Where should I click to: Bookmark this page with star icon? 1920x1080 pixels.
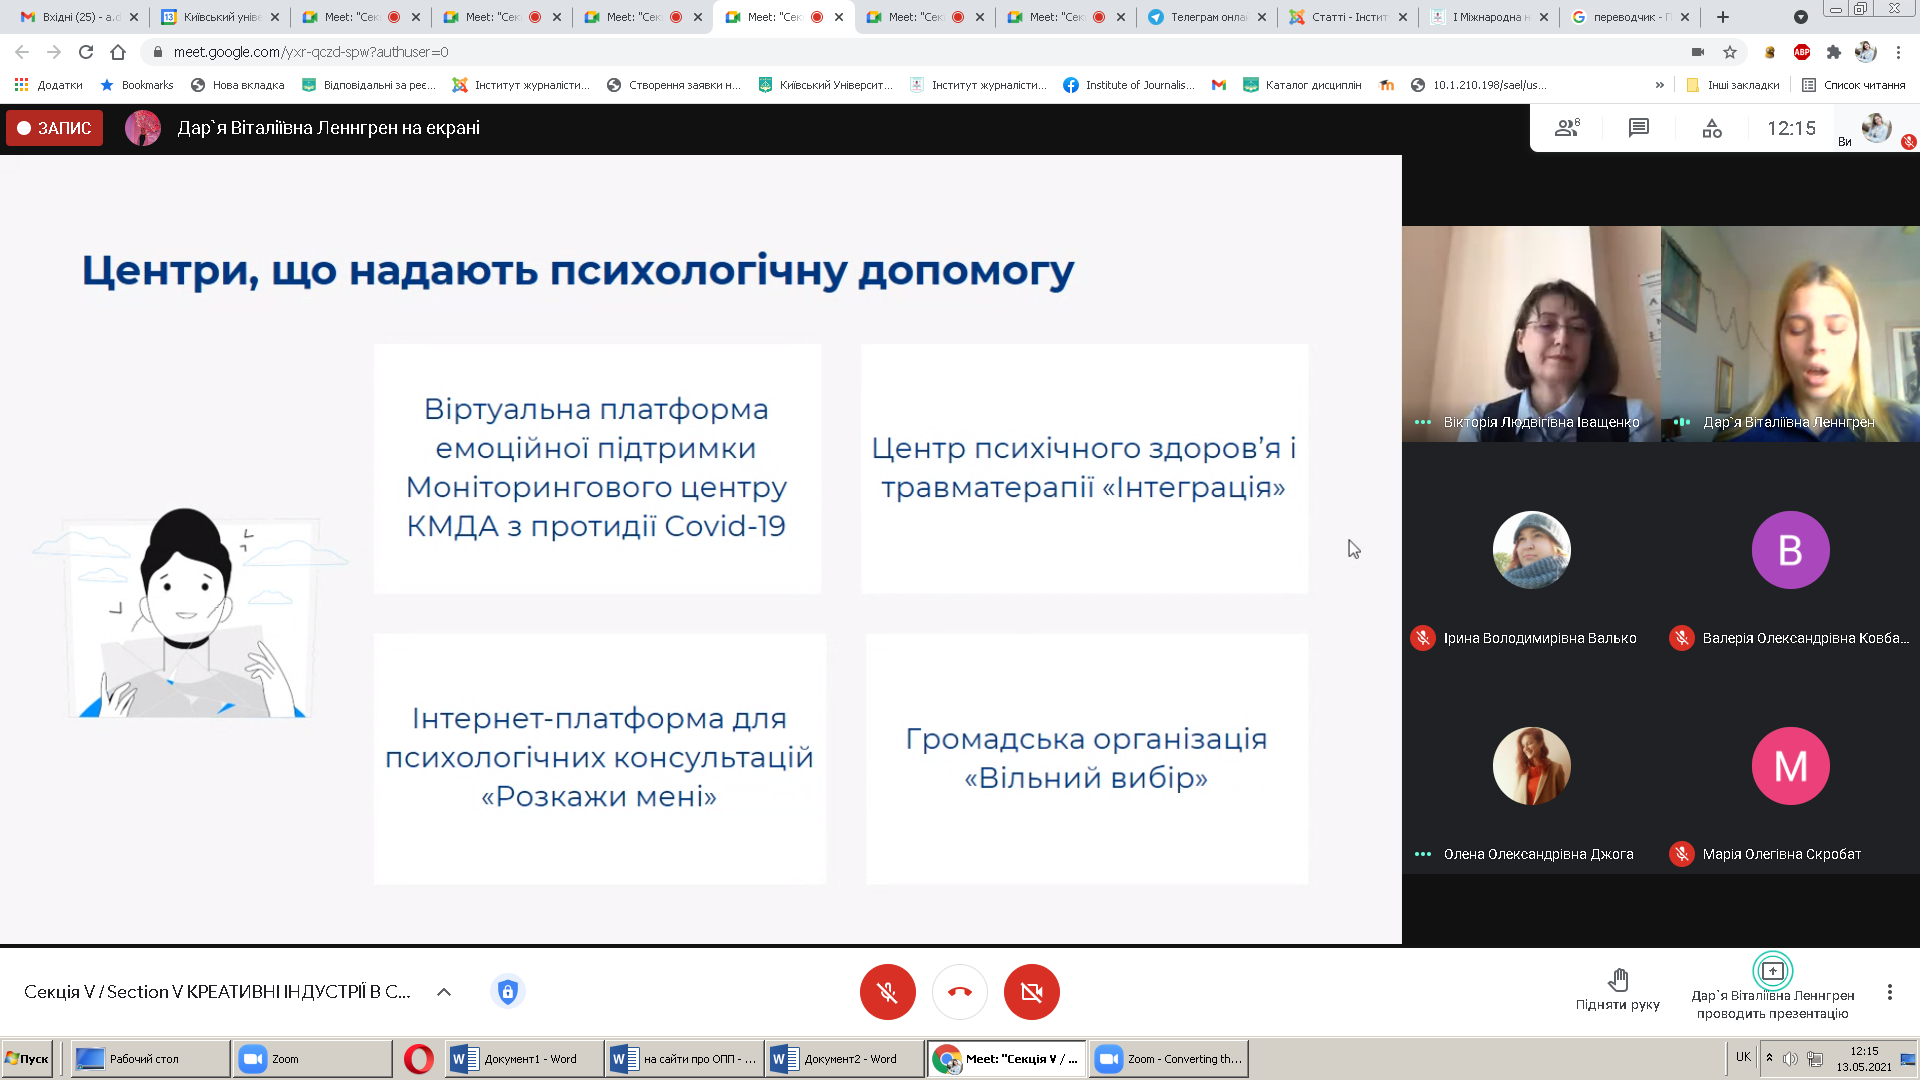[1730, 52]
